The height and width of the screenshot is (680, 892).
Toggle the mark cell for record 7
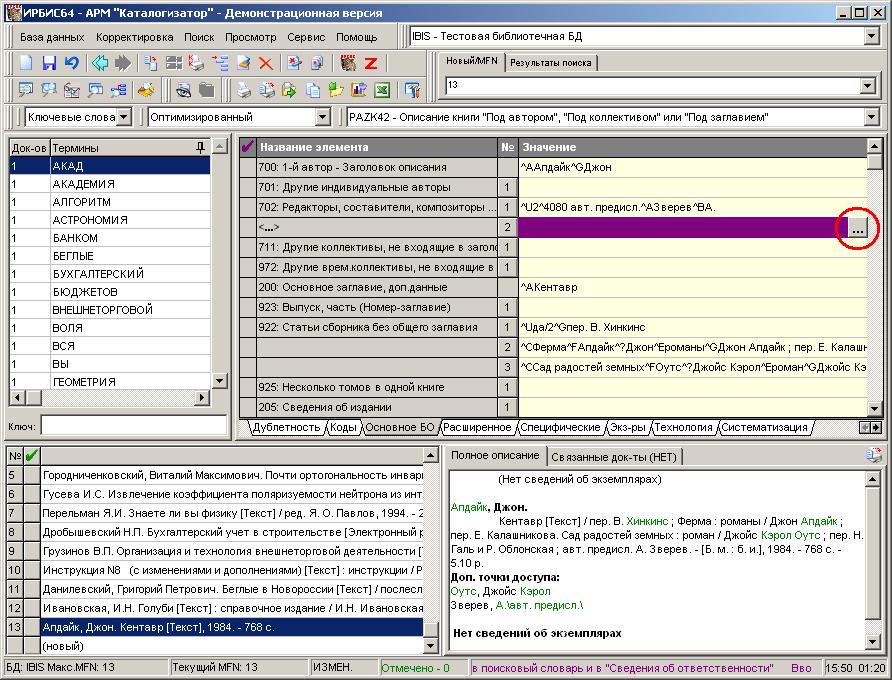(x=31, y=513)
